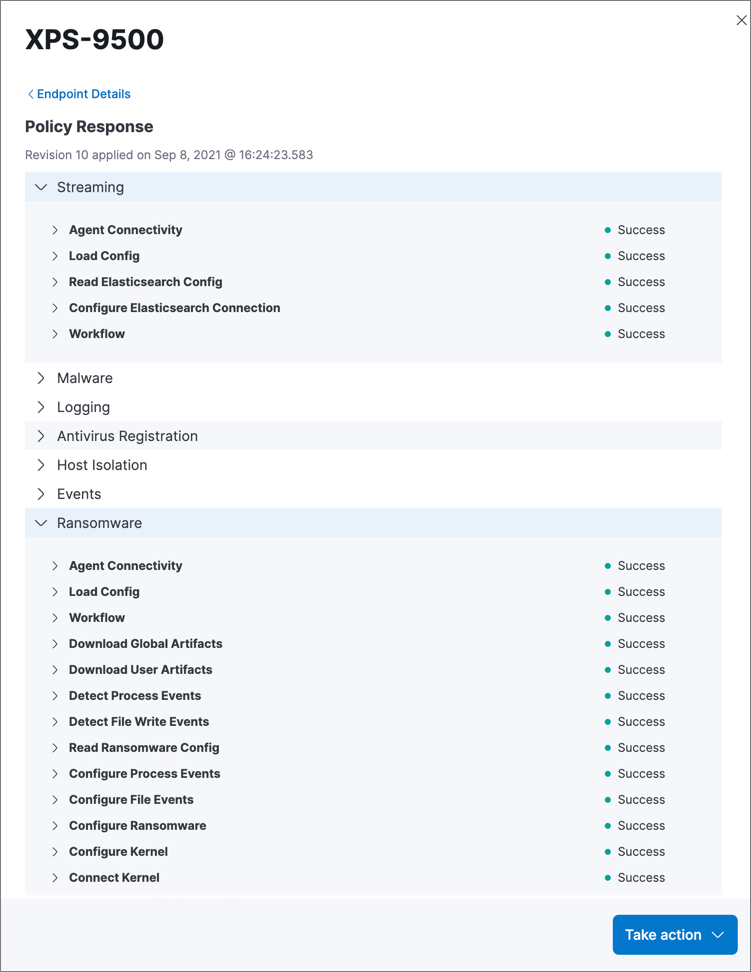Expand the Antivirus Registration section
751x972 pixels.
[x=41, y=436]
